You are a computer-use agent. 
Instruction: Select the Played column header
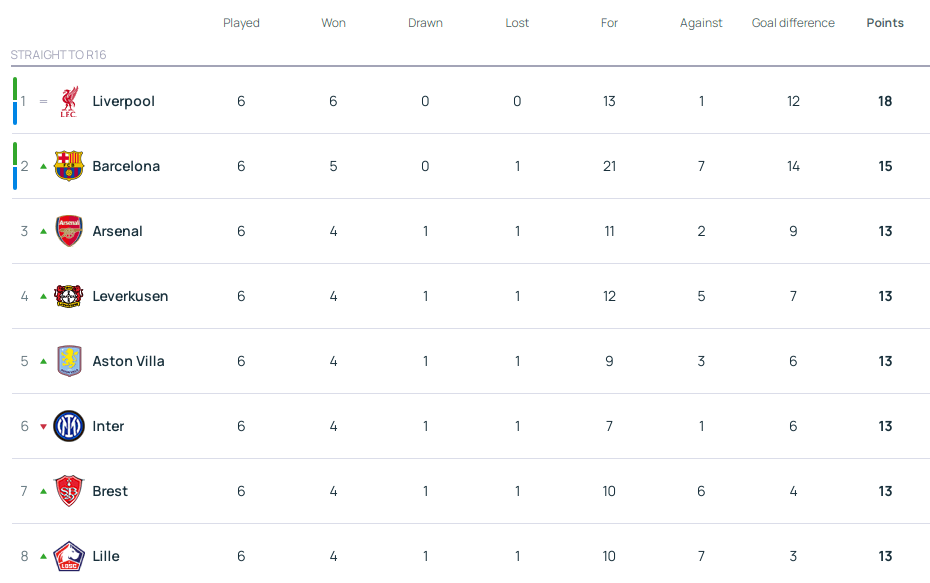(x=241, y=23)
